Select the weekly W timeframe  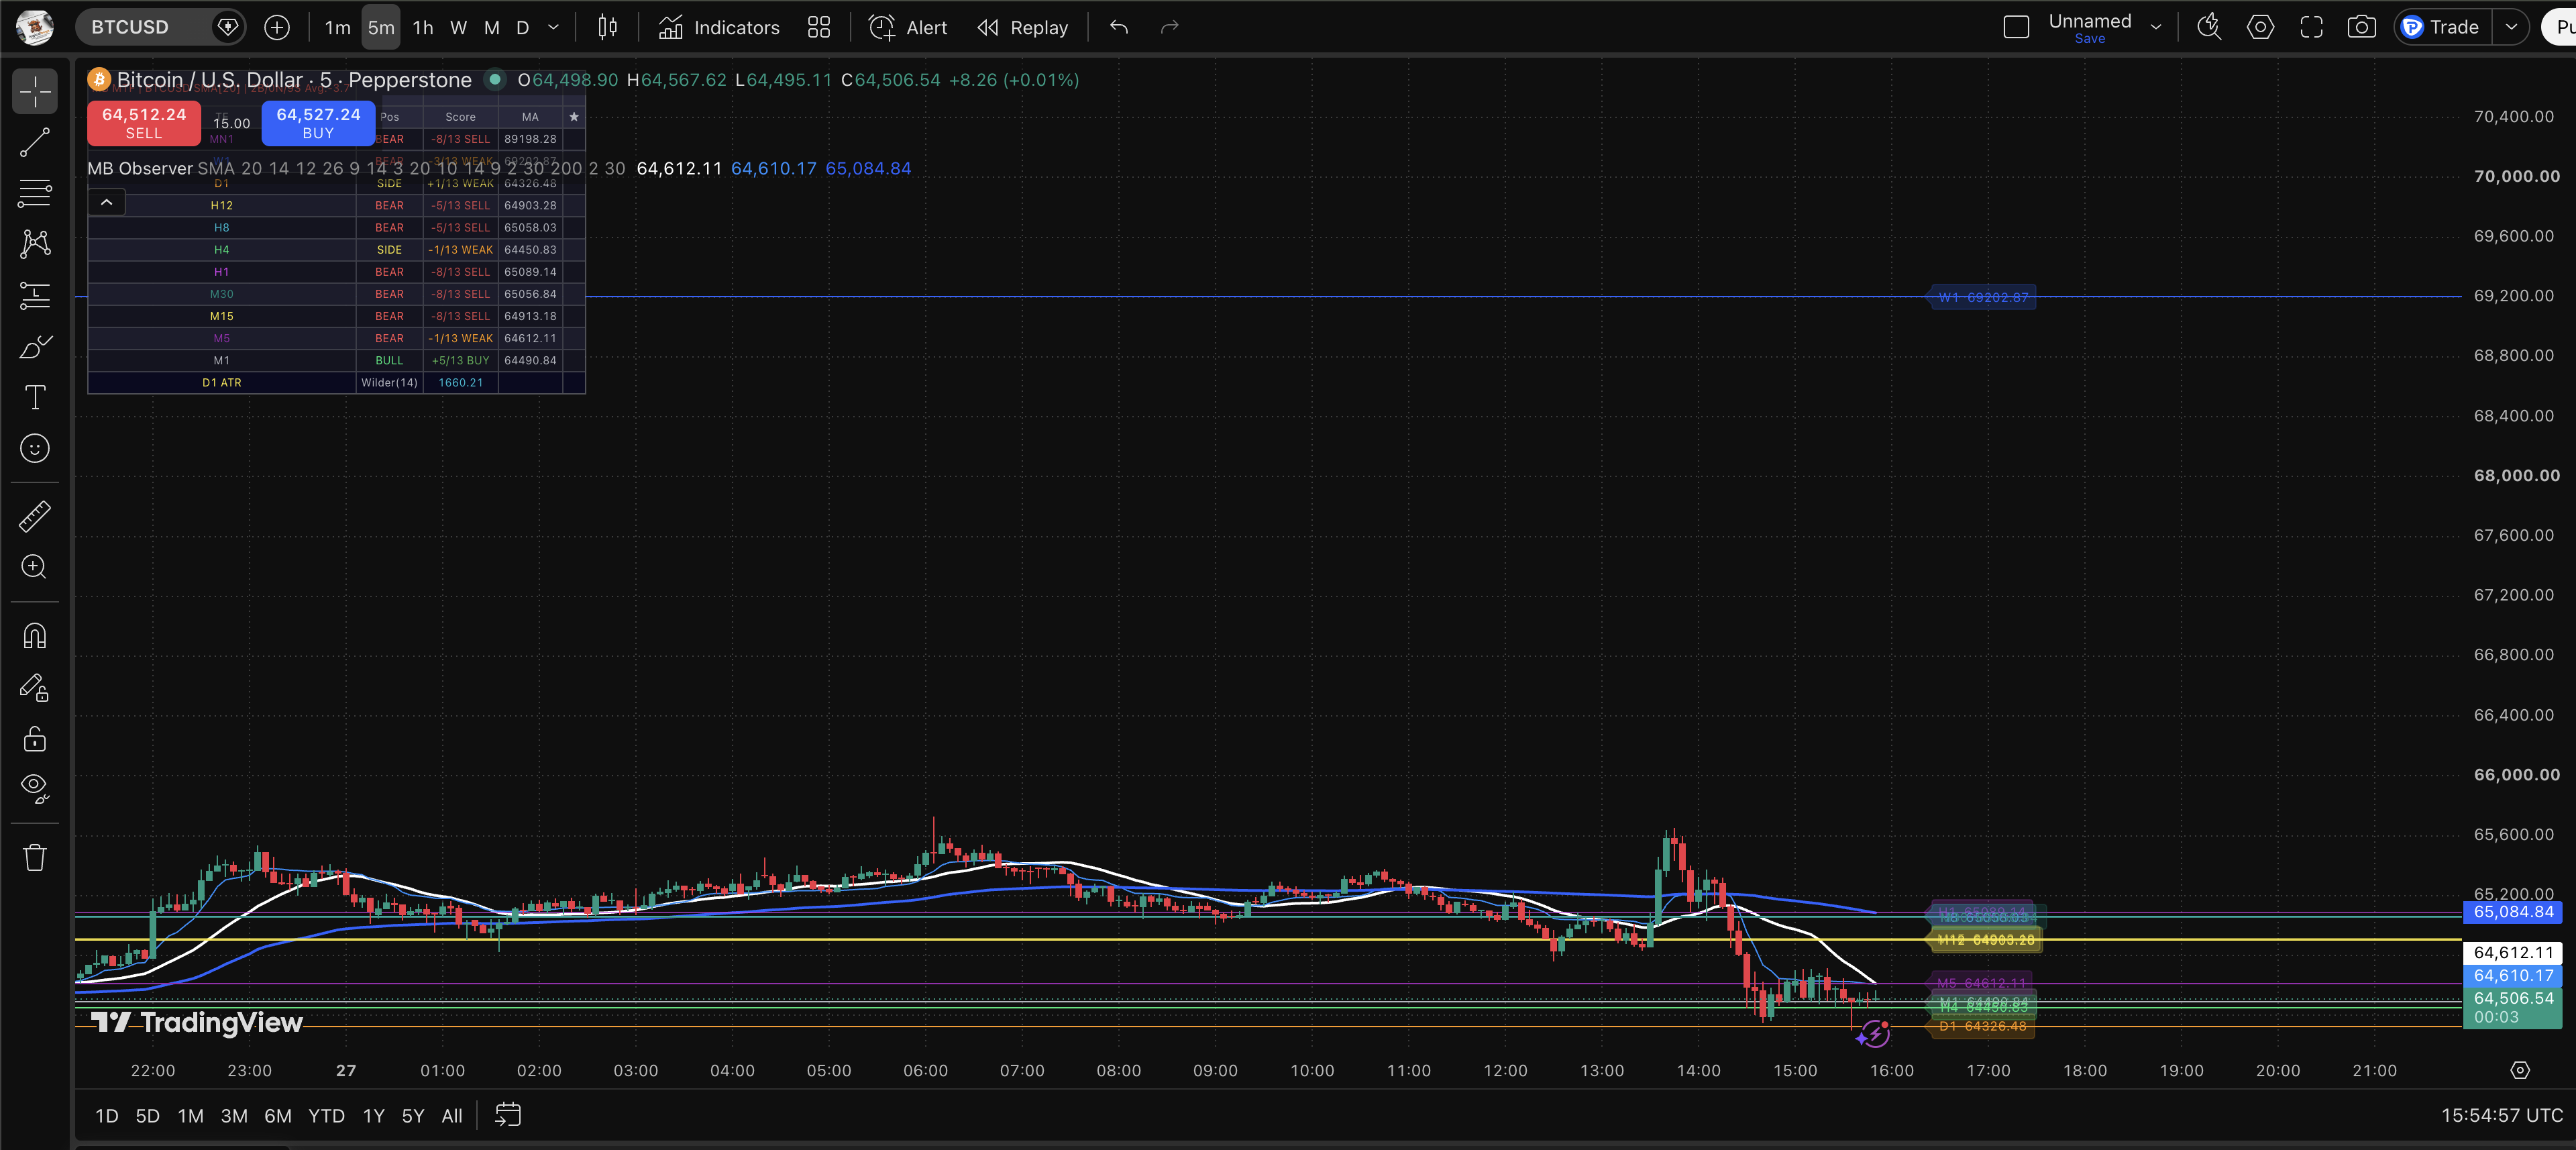(x=458, y=27)
